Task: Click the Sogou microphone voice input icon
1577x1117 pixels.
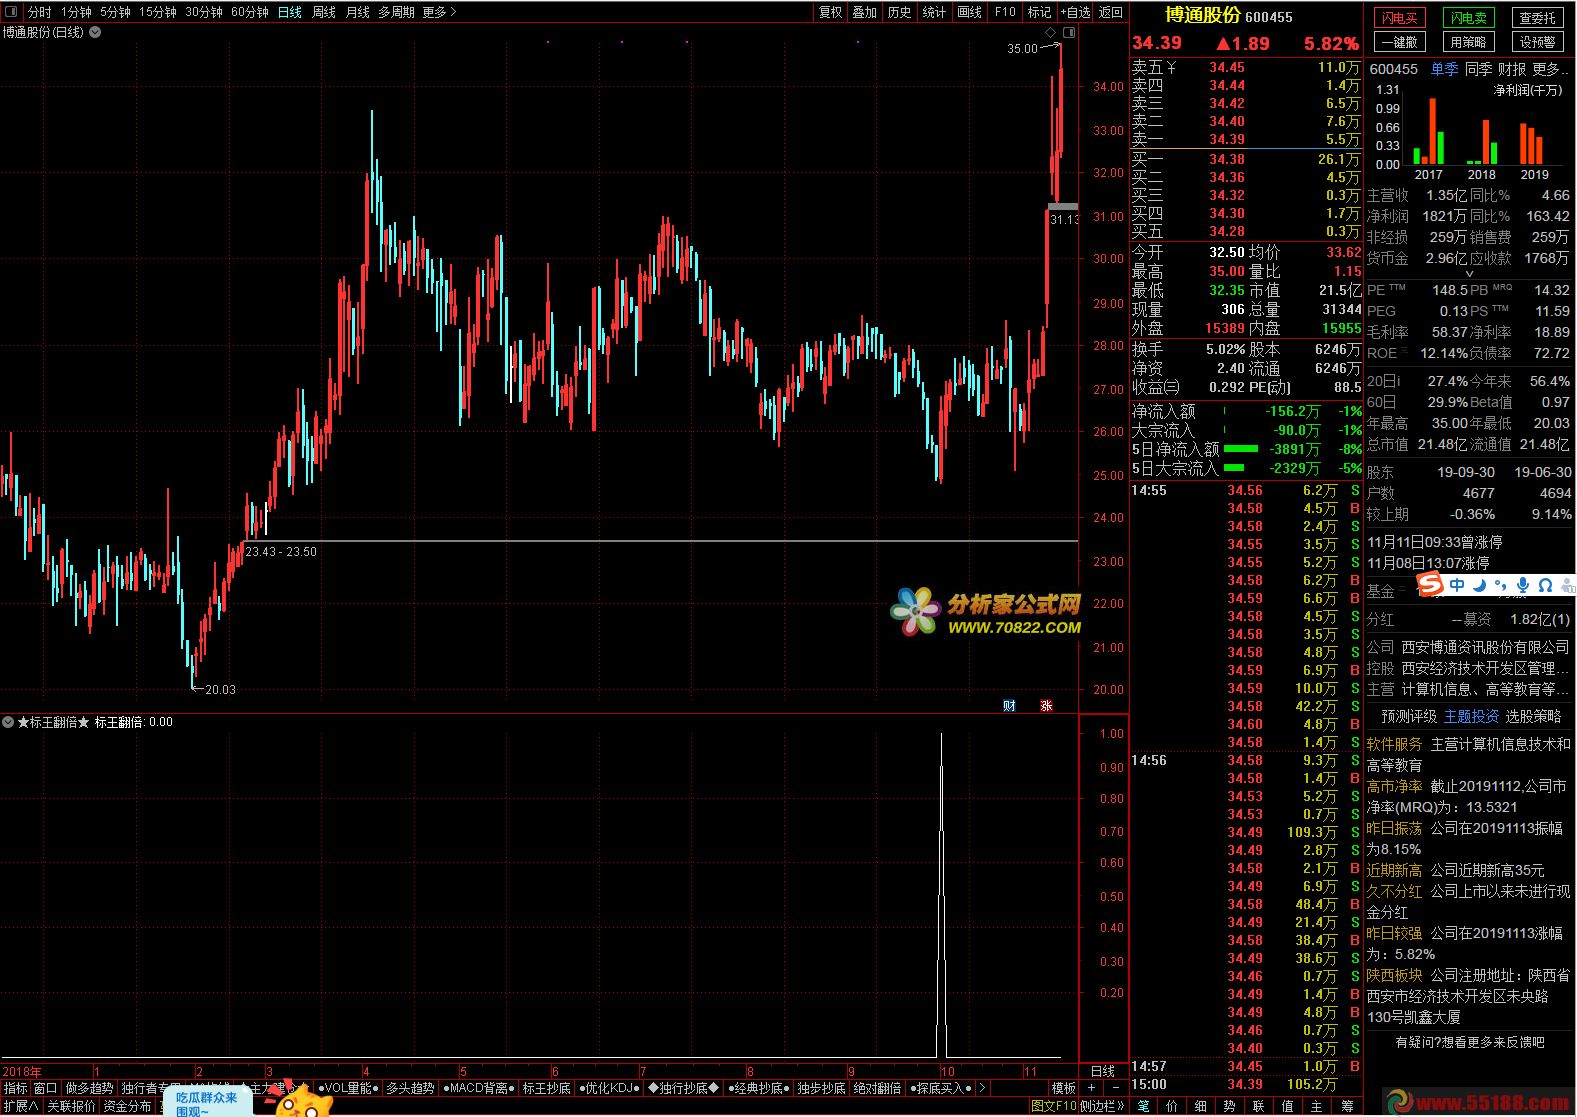Action: 1523,585
